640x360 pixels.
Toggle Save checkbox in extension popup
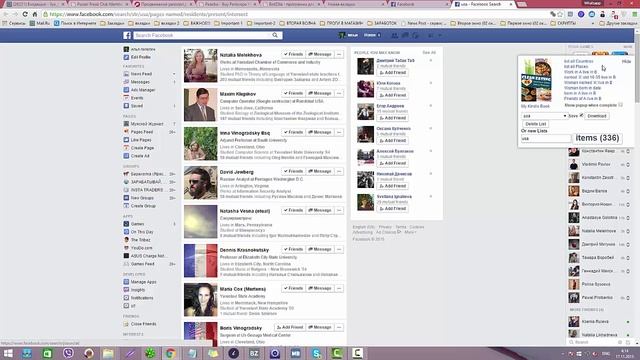(x=582, y=116)
